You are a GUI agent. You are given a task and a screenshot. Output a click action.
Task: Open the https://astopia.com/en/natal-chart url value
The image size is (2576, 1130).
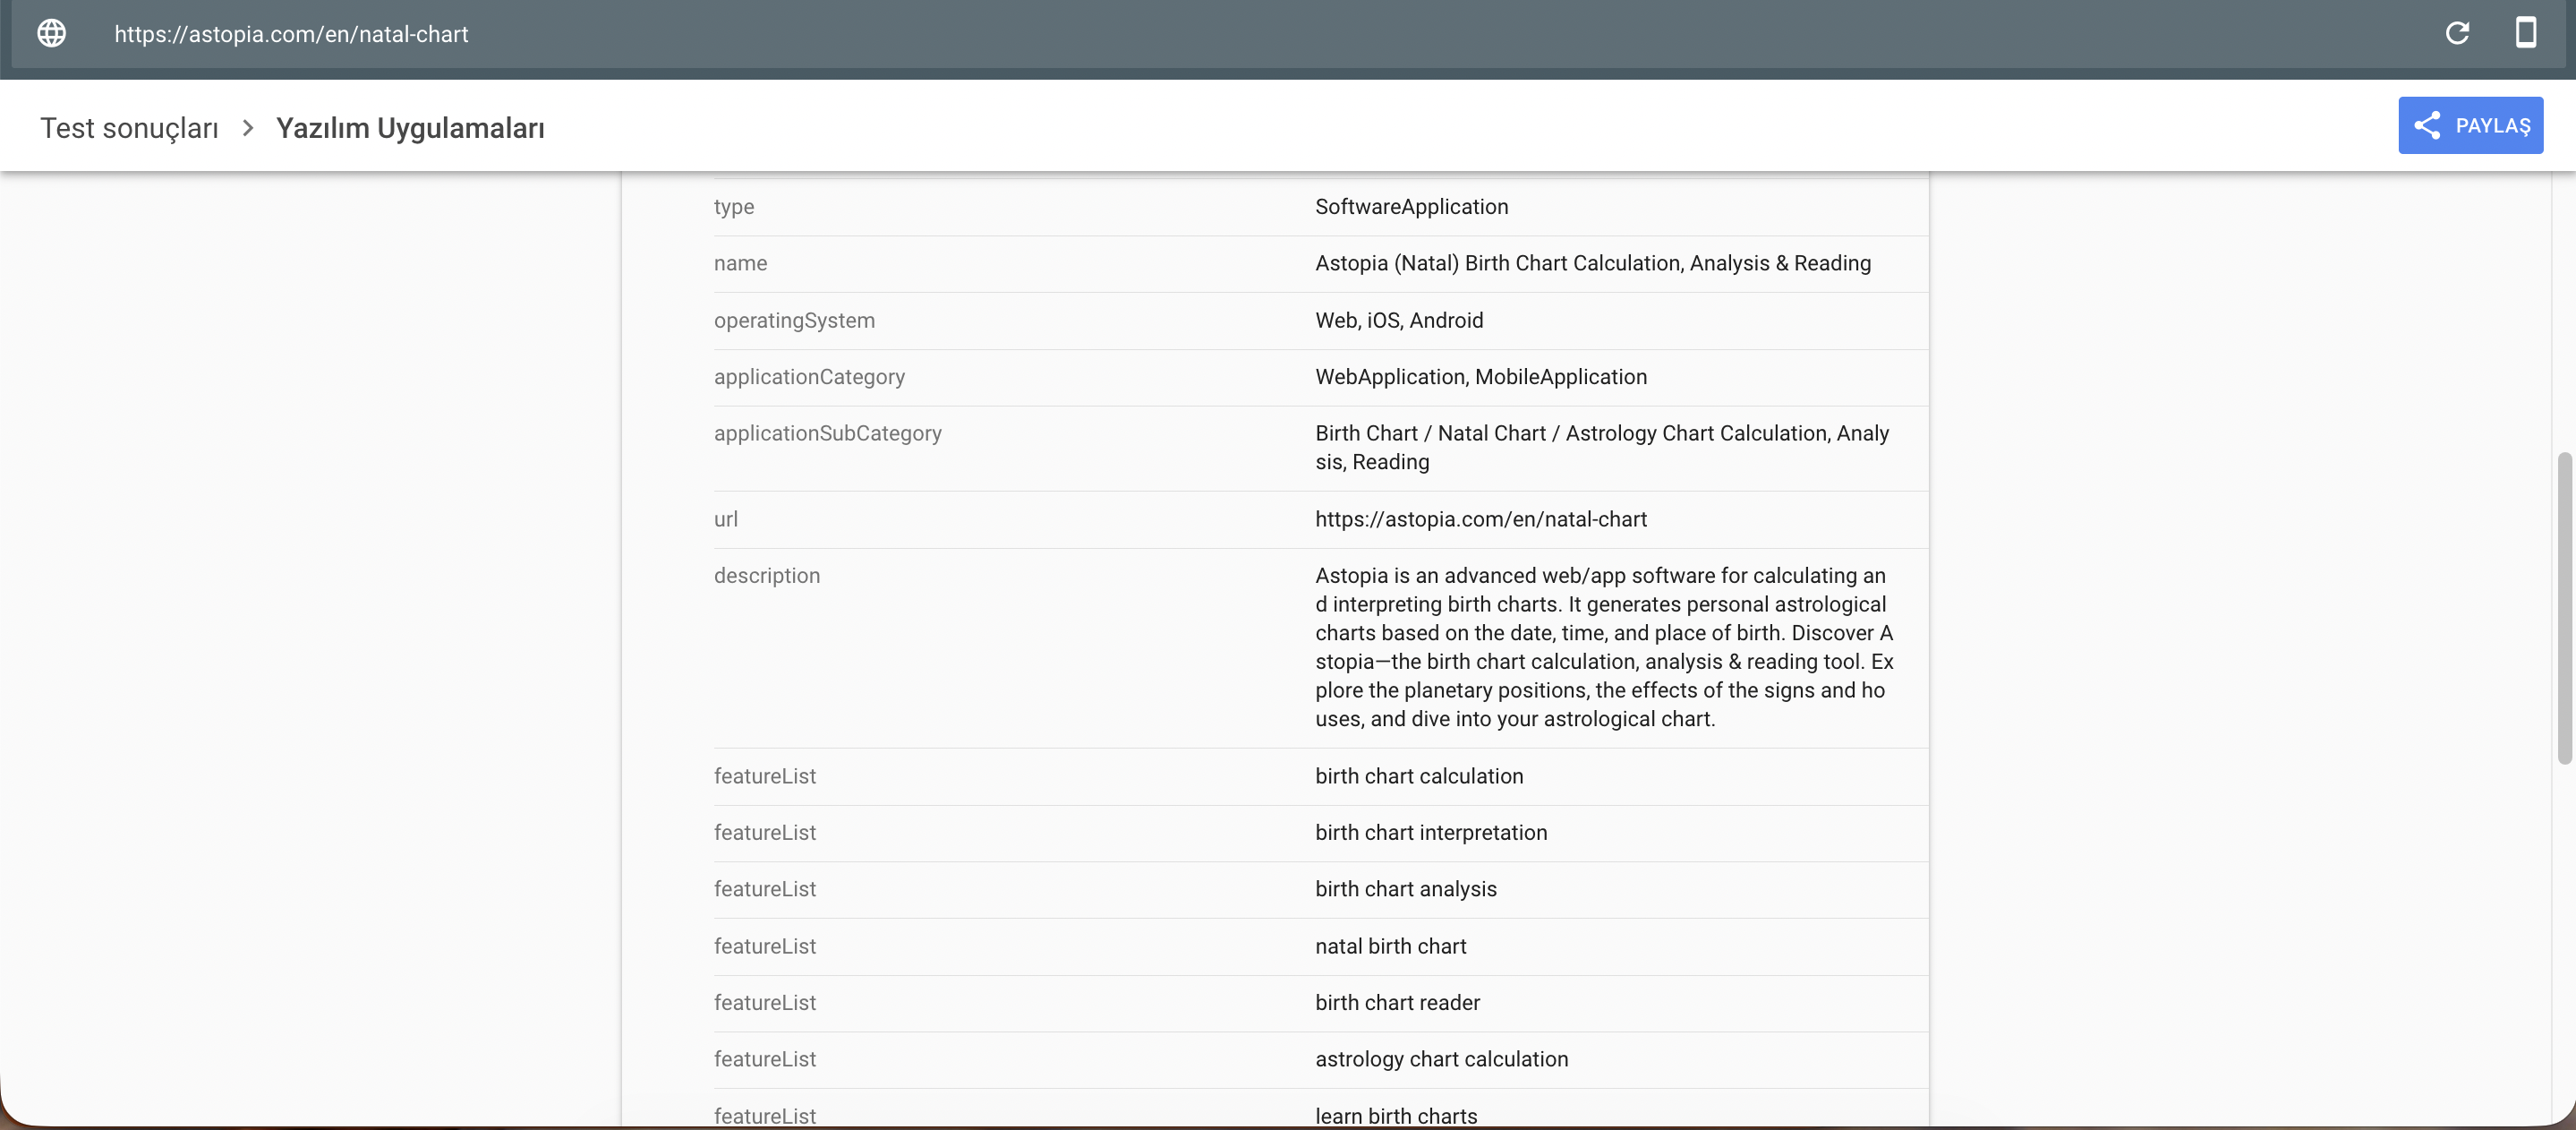click(x=1481, y=519)
